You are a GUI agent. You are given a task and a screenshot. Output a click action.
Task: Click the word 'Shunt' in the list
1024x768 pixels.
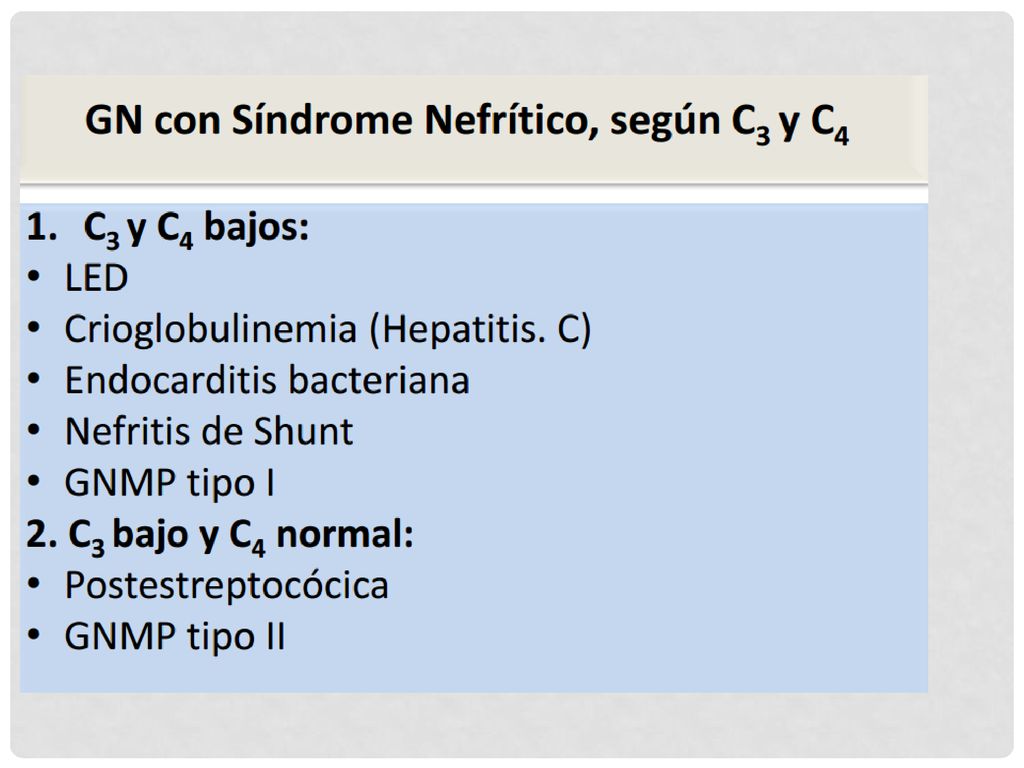[x=303, y=432]
